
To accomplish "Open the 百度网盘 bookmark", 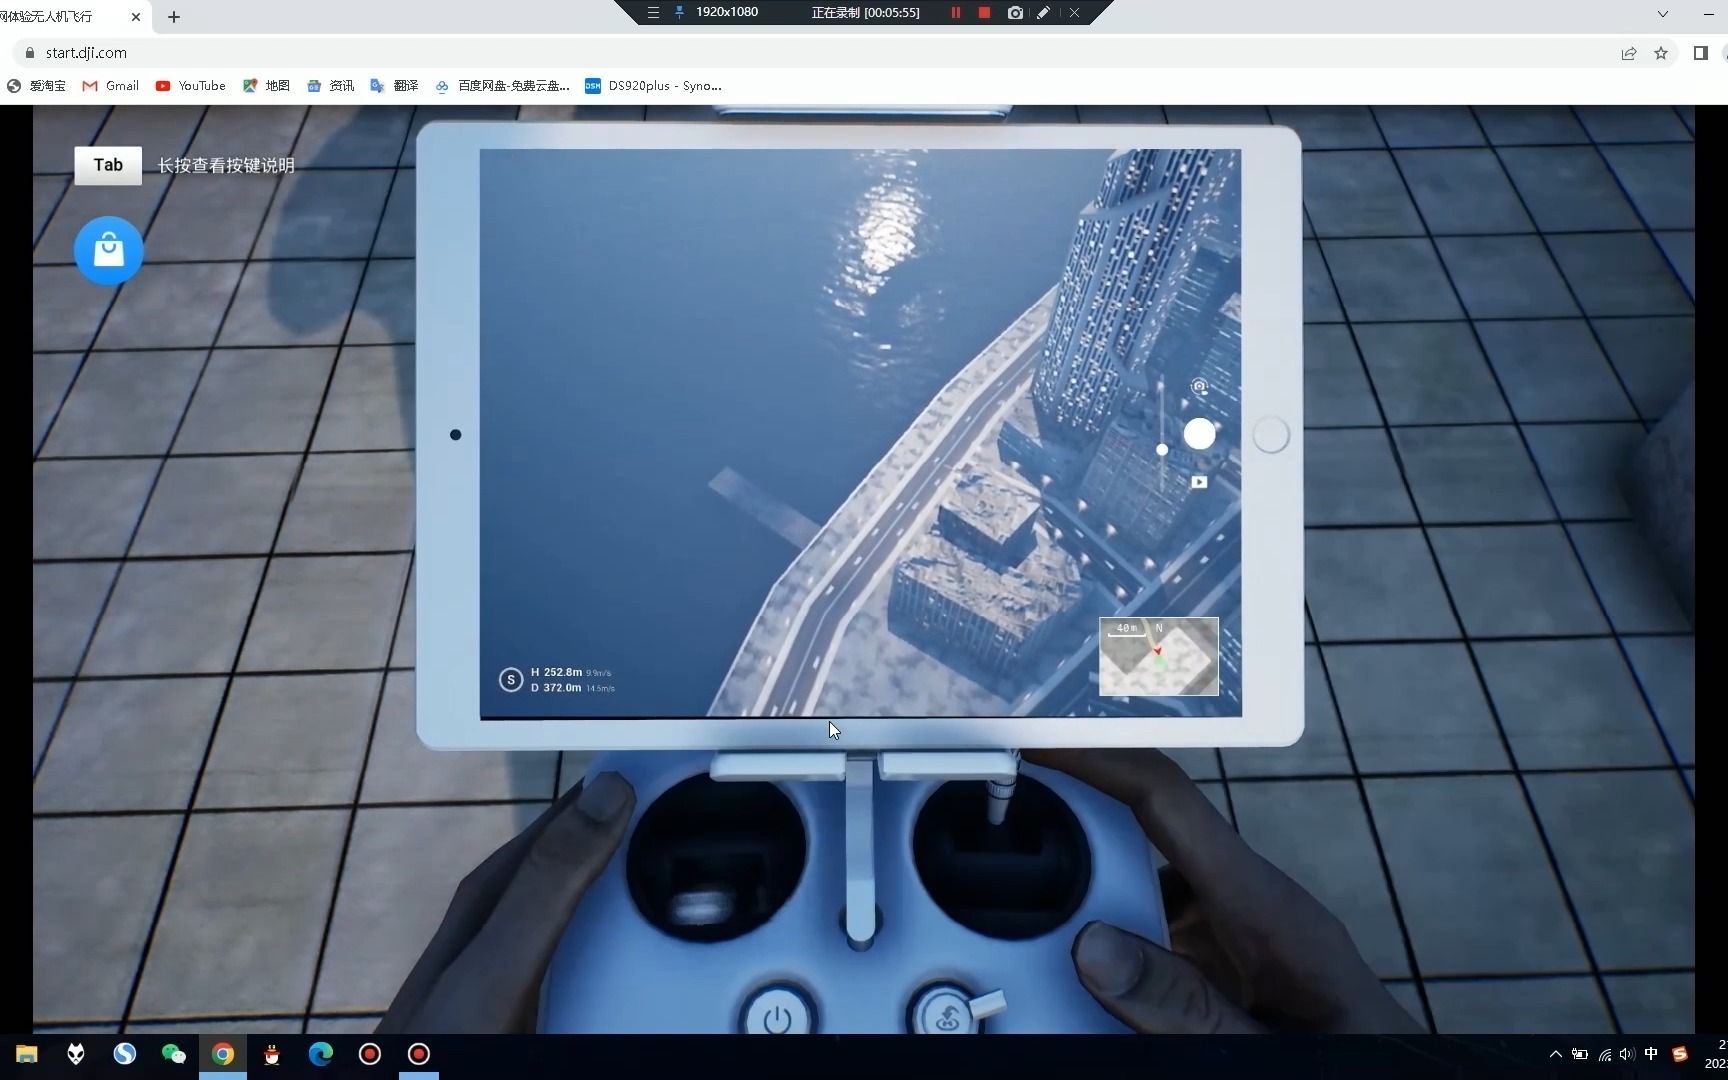I will point(502,86).
